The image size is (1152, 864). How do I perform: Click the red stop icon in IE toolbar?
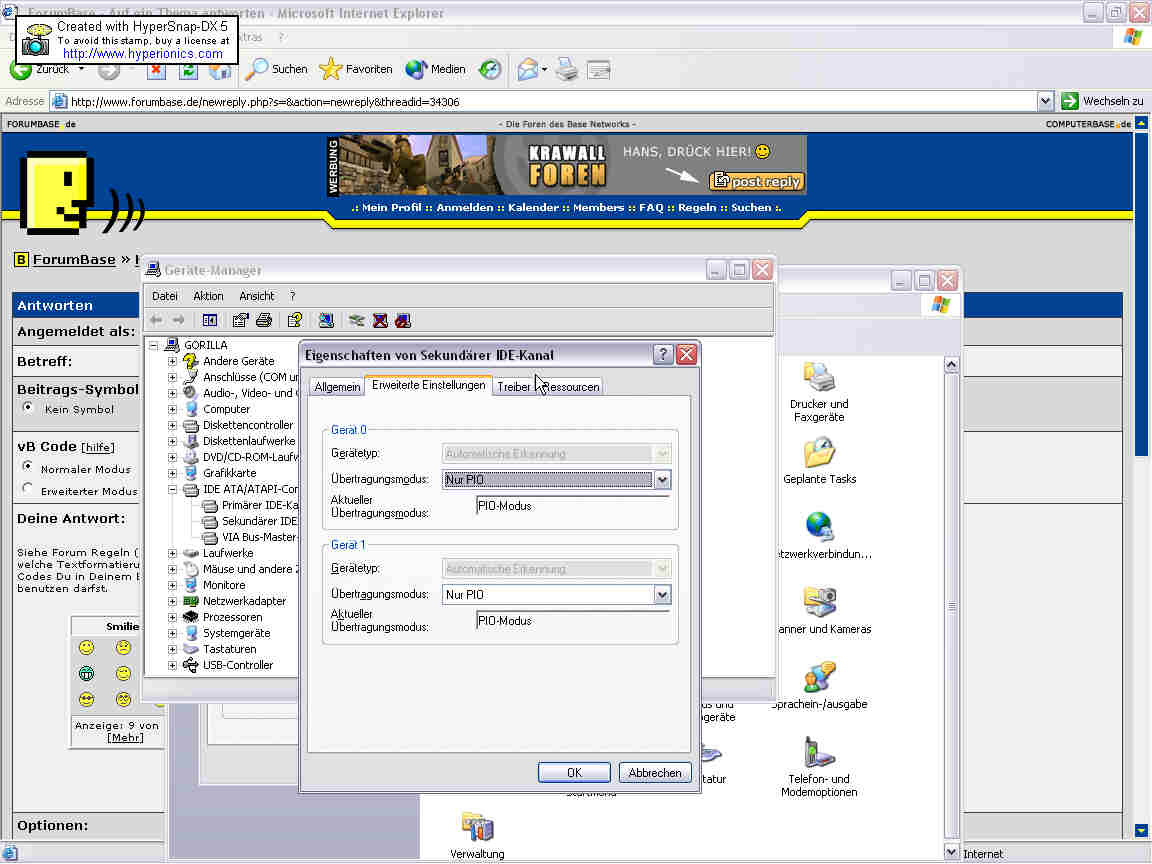(156, 71)
